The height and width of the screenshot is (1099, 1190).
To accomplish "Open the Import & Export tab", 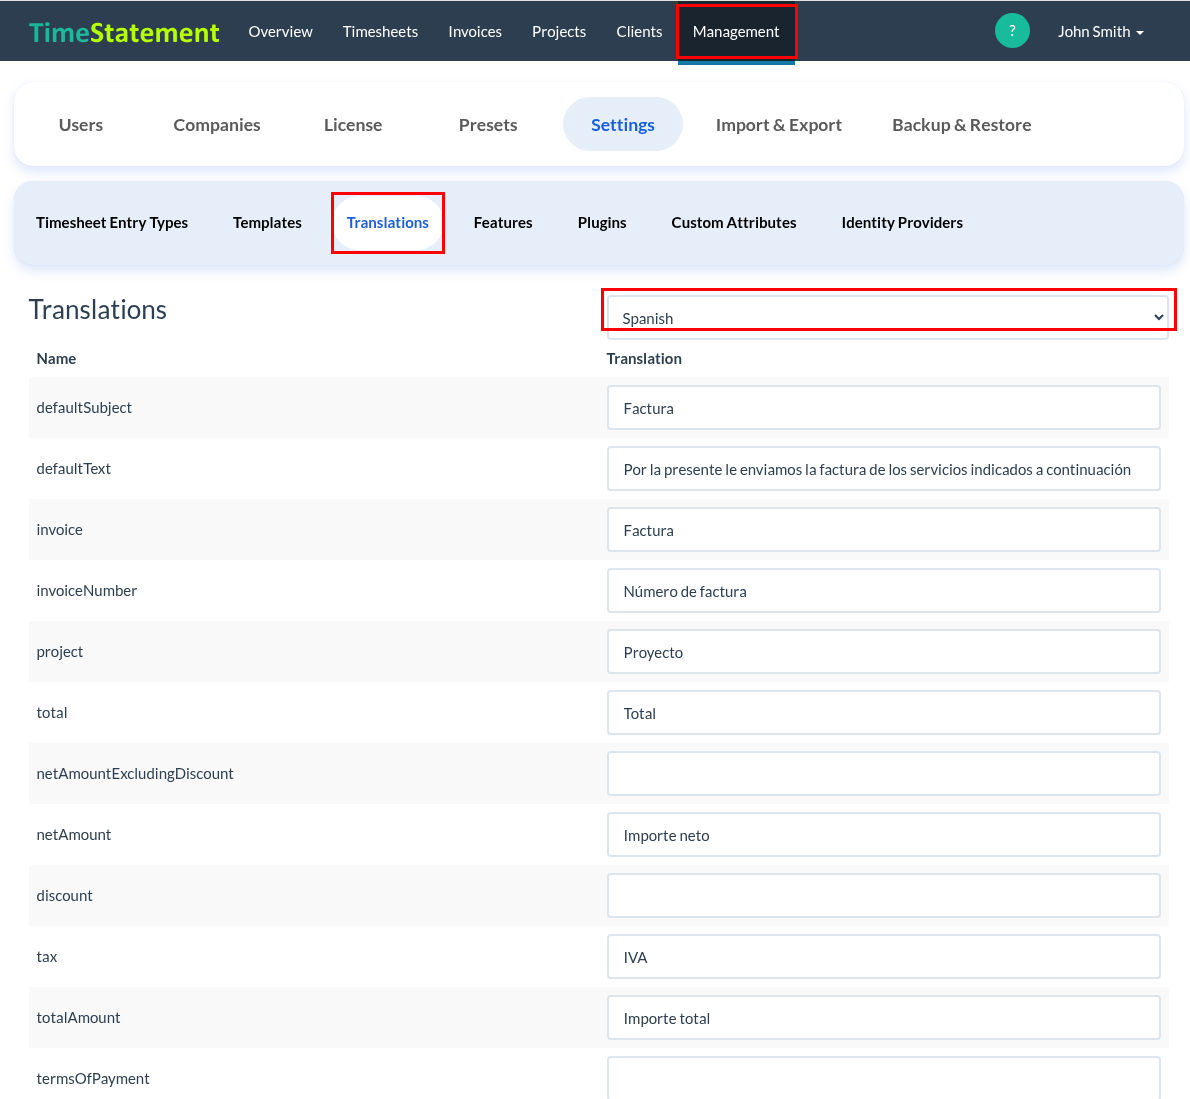I will point(779,124).
